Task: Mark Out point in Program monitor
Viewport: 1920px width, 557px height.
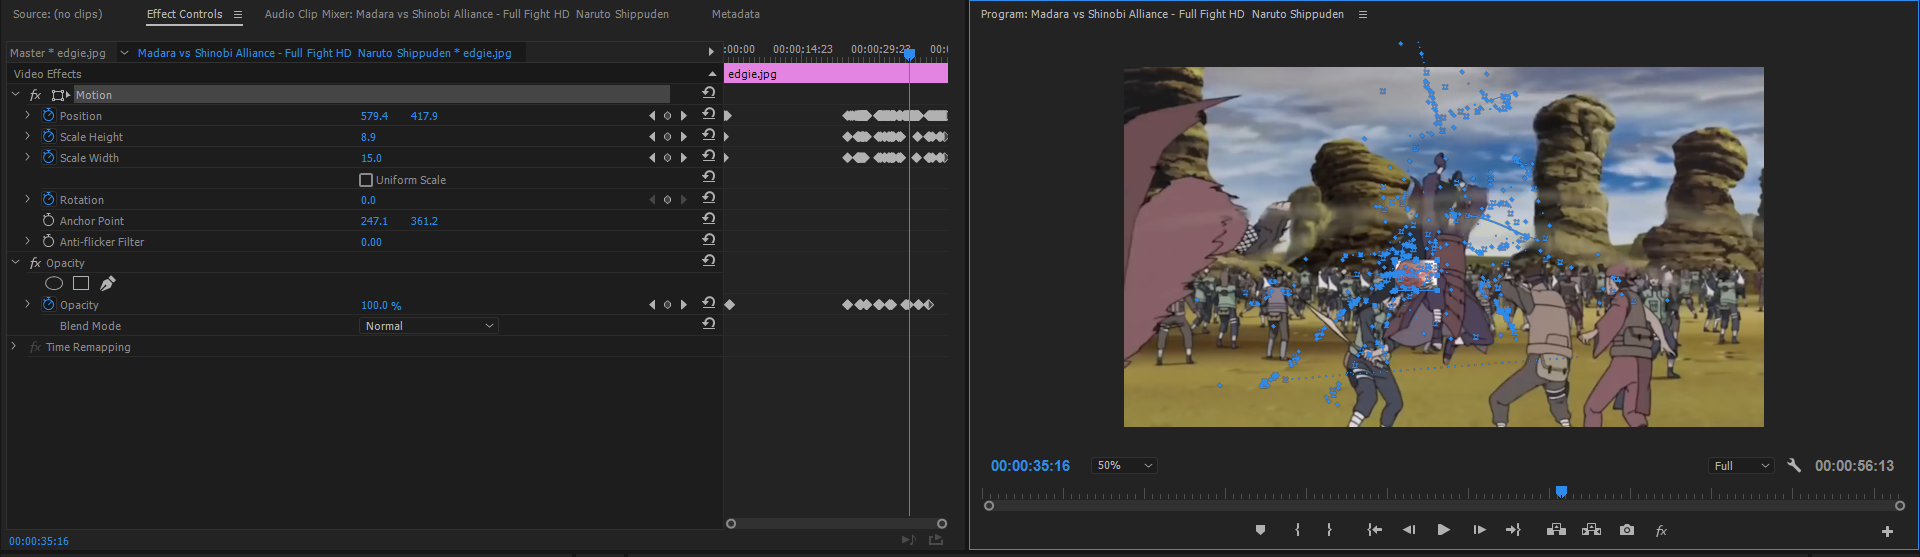Action: (x=1329, y=530)
